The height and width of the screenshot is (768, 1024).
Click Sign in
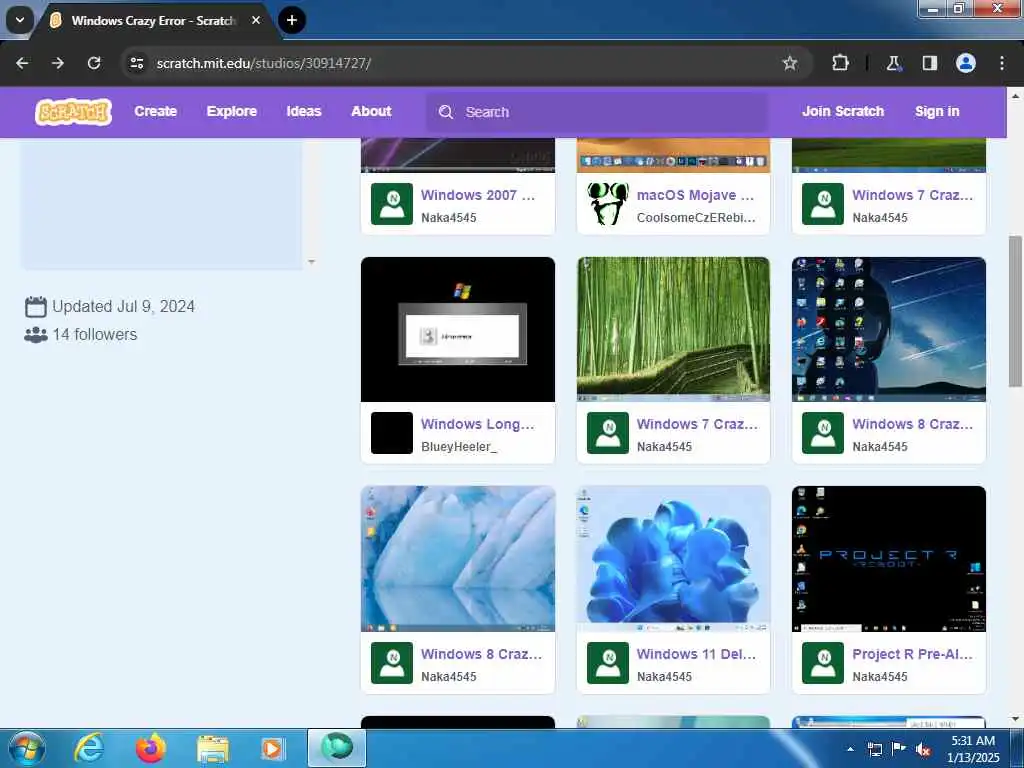coord(936,112)
